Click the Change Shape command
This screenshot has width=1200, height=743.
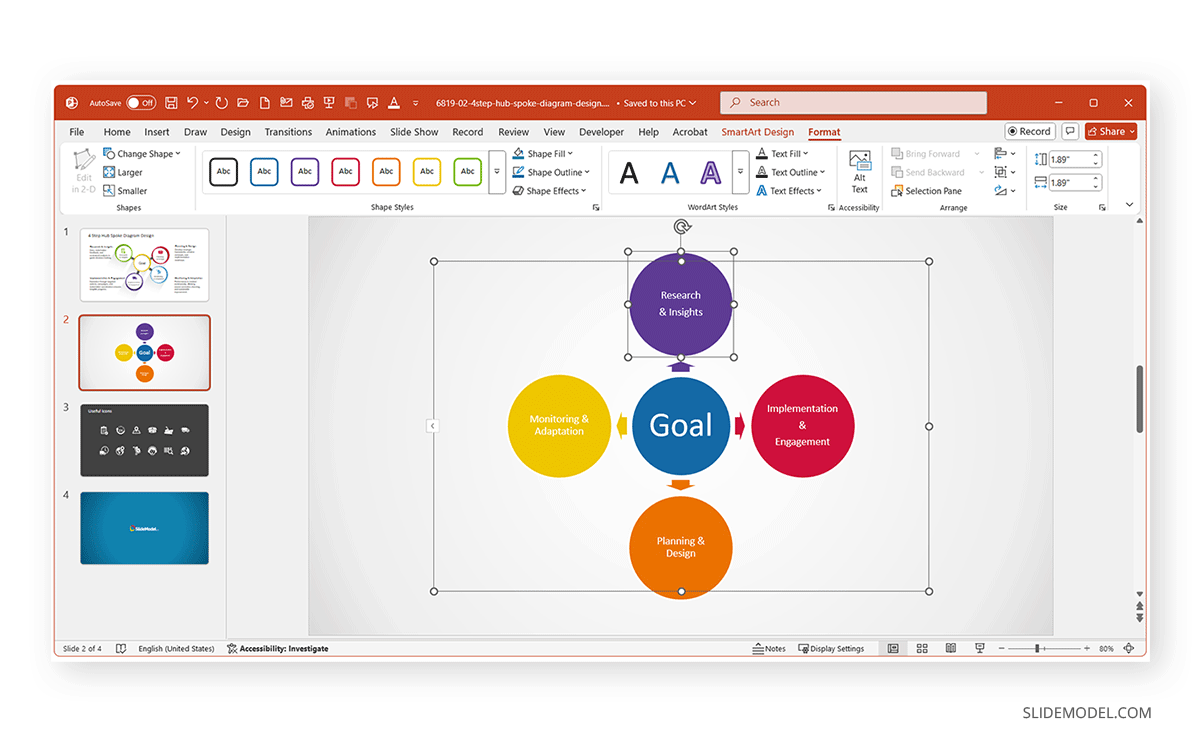coord(143,153)
